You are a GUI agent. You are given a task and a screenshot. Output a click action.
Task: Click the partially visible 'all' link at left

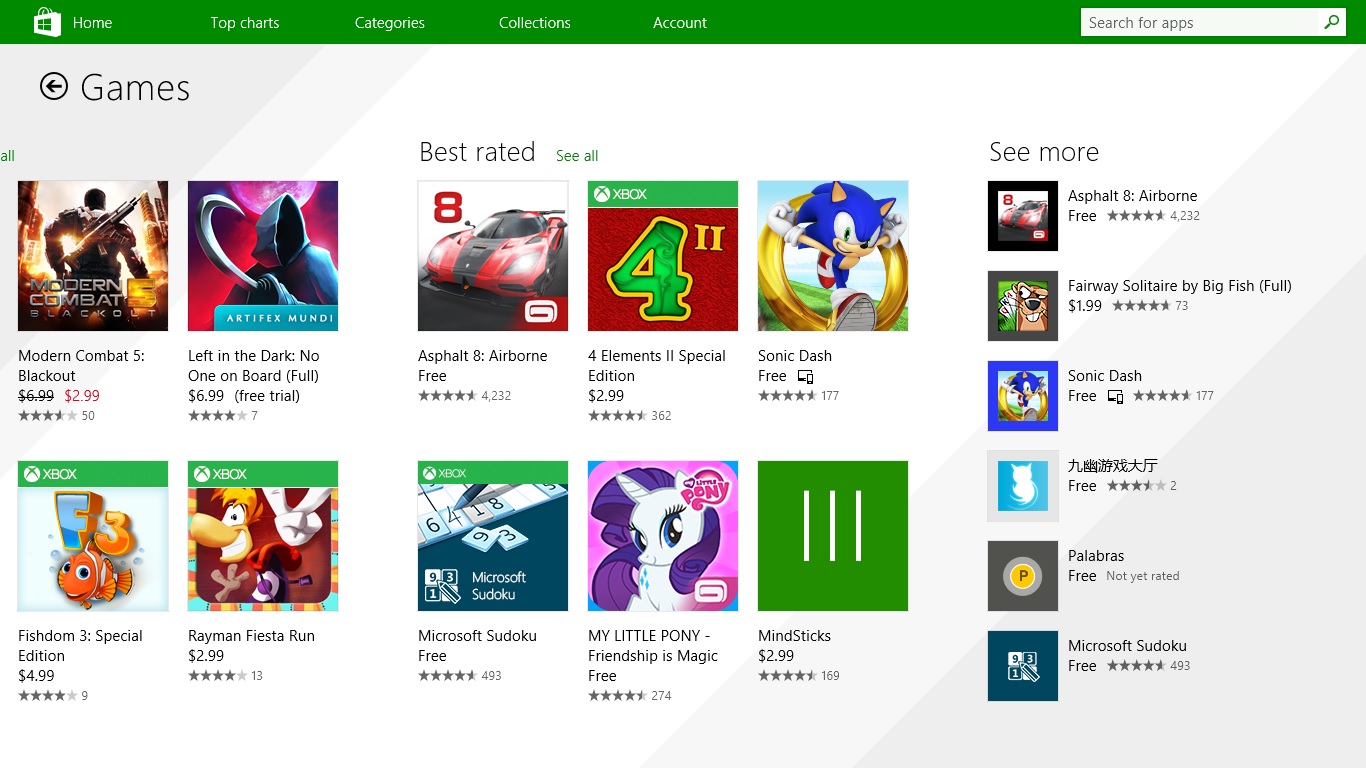pos(7,156)
